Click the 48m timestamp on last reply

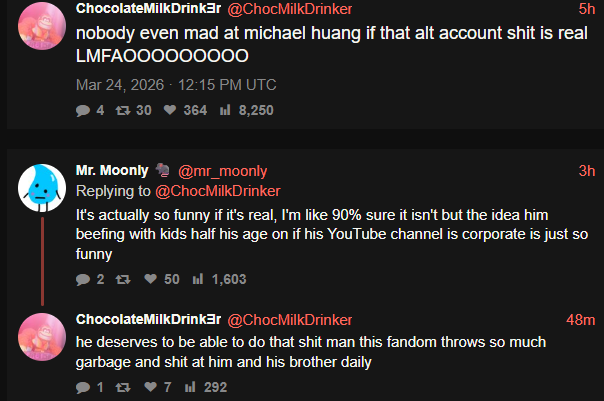pos(581,320)
